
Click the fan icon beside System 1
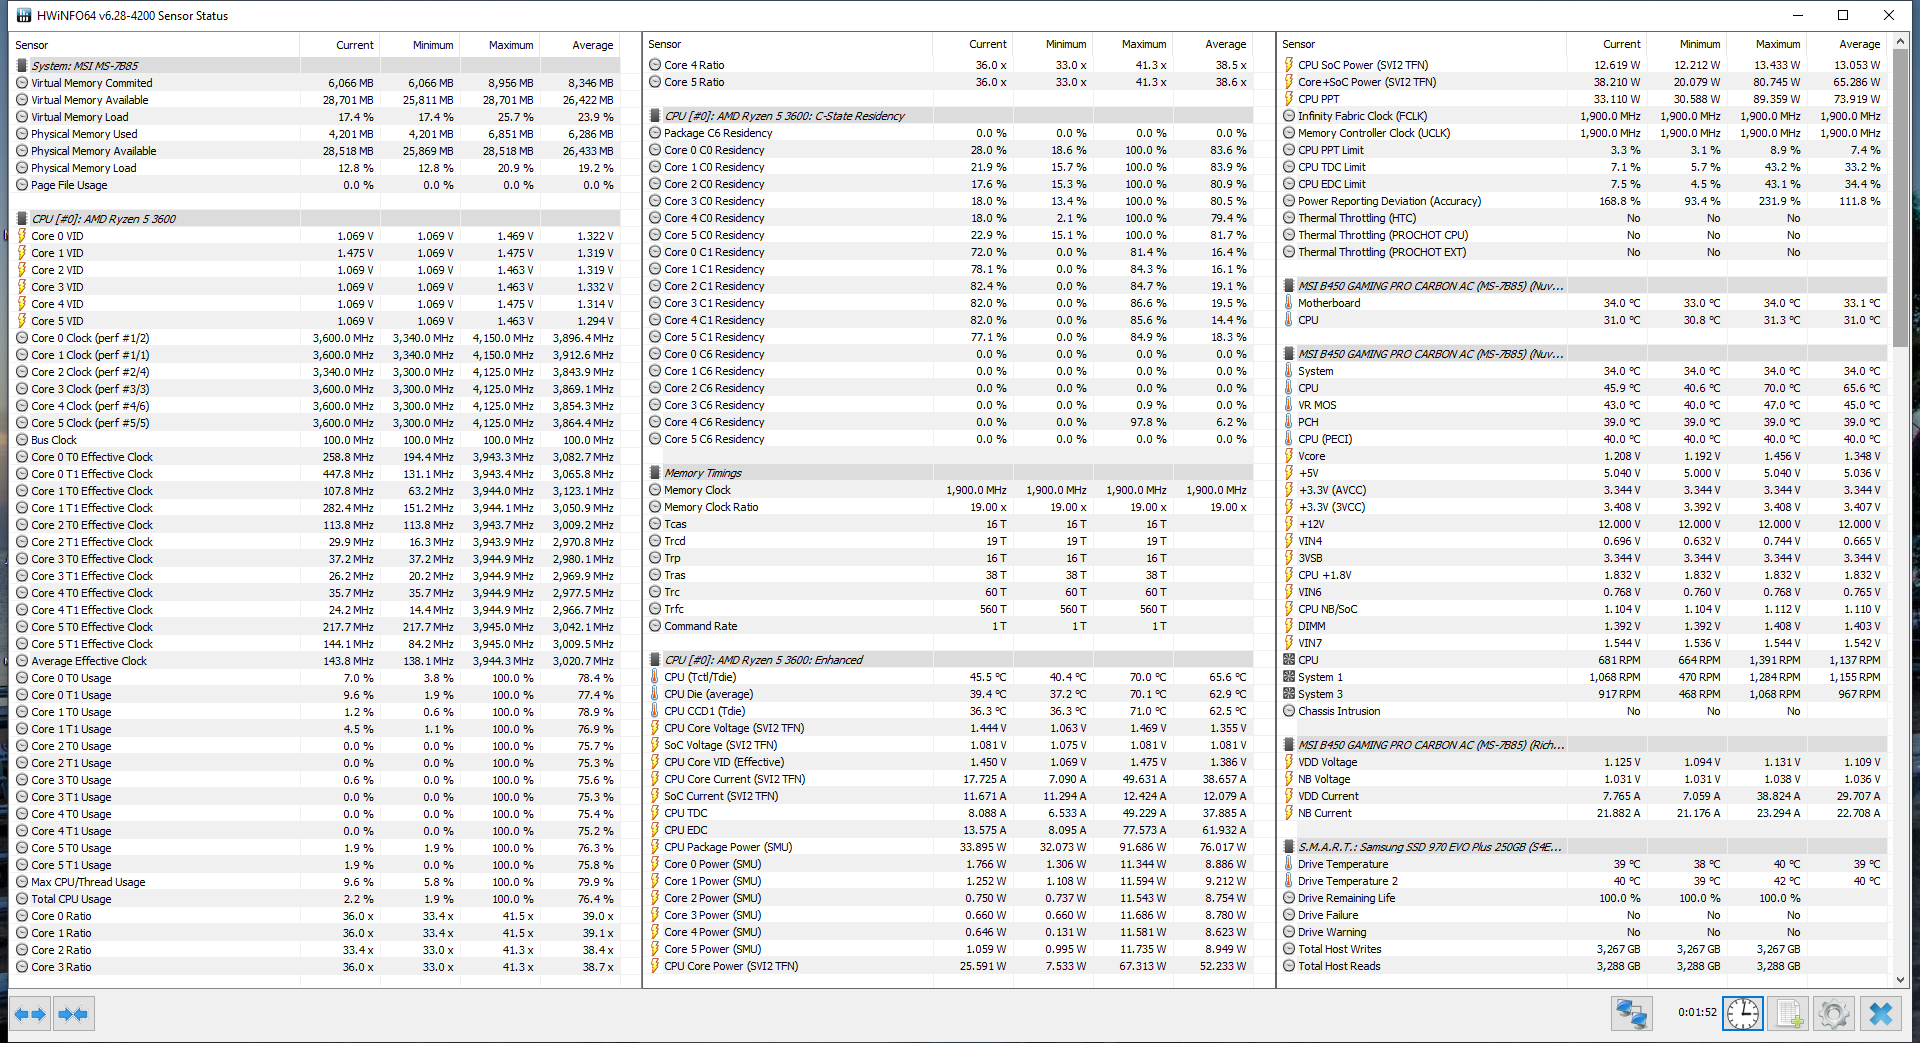click(x=1289, y=677)
